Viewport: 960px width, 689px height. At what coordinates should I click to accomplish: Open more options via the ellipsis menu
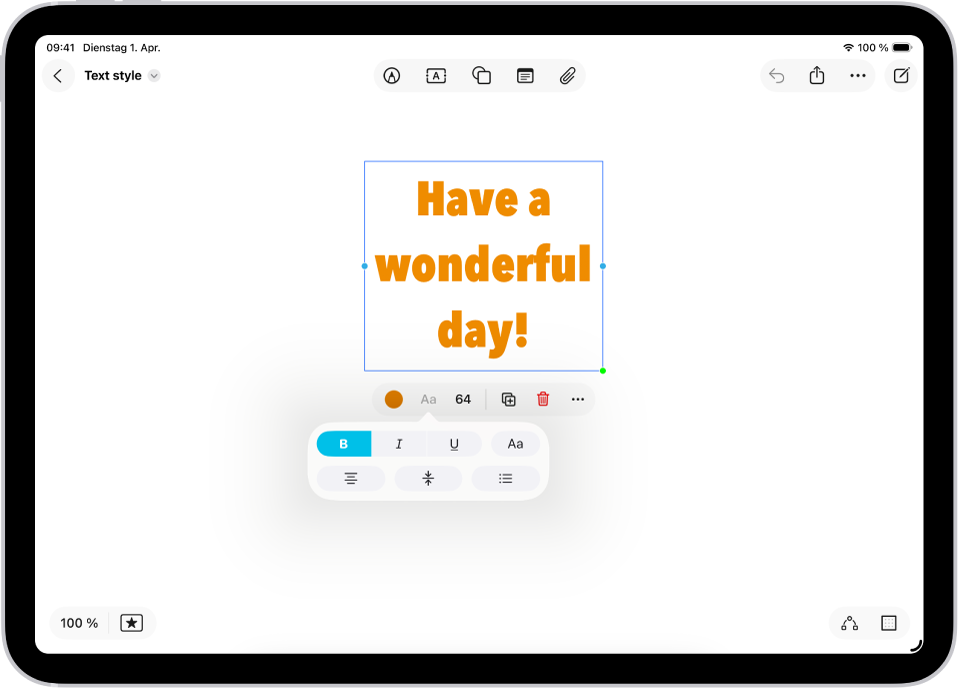pyautogui.click(x=578, y=399)
